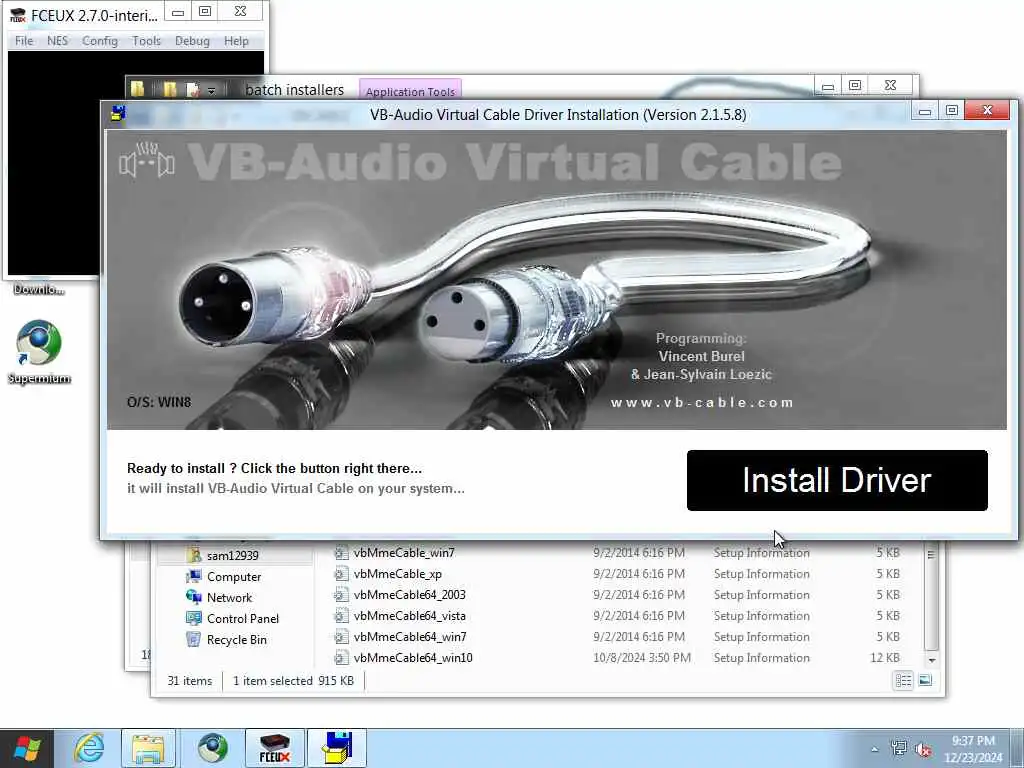The height and width of the screenshot is (768, 1024).
Task: Open the Config menu in FCEUX
Action: 100,40
